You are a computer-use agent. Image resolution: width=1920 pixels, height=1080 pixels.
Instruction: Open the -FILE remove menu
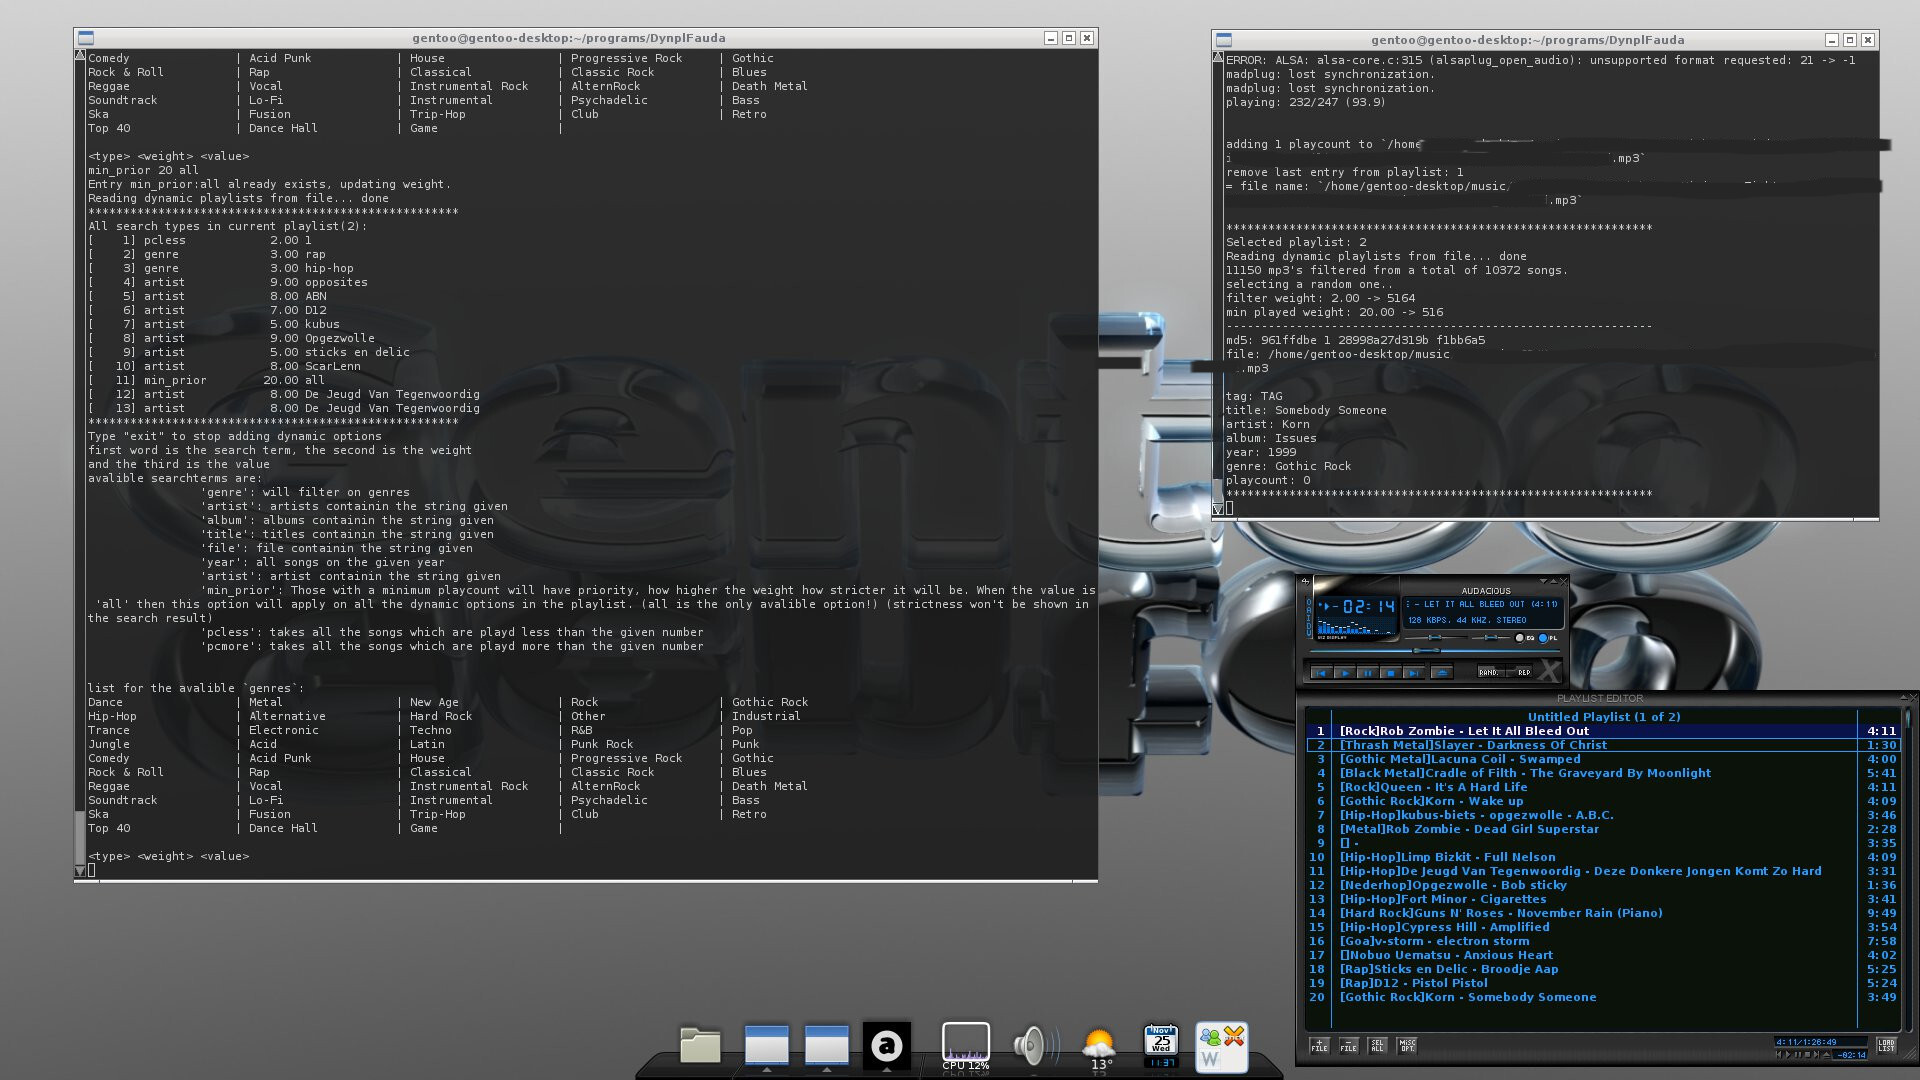1348,1046
